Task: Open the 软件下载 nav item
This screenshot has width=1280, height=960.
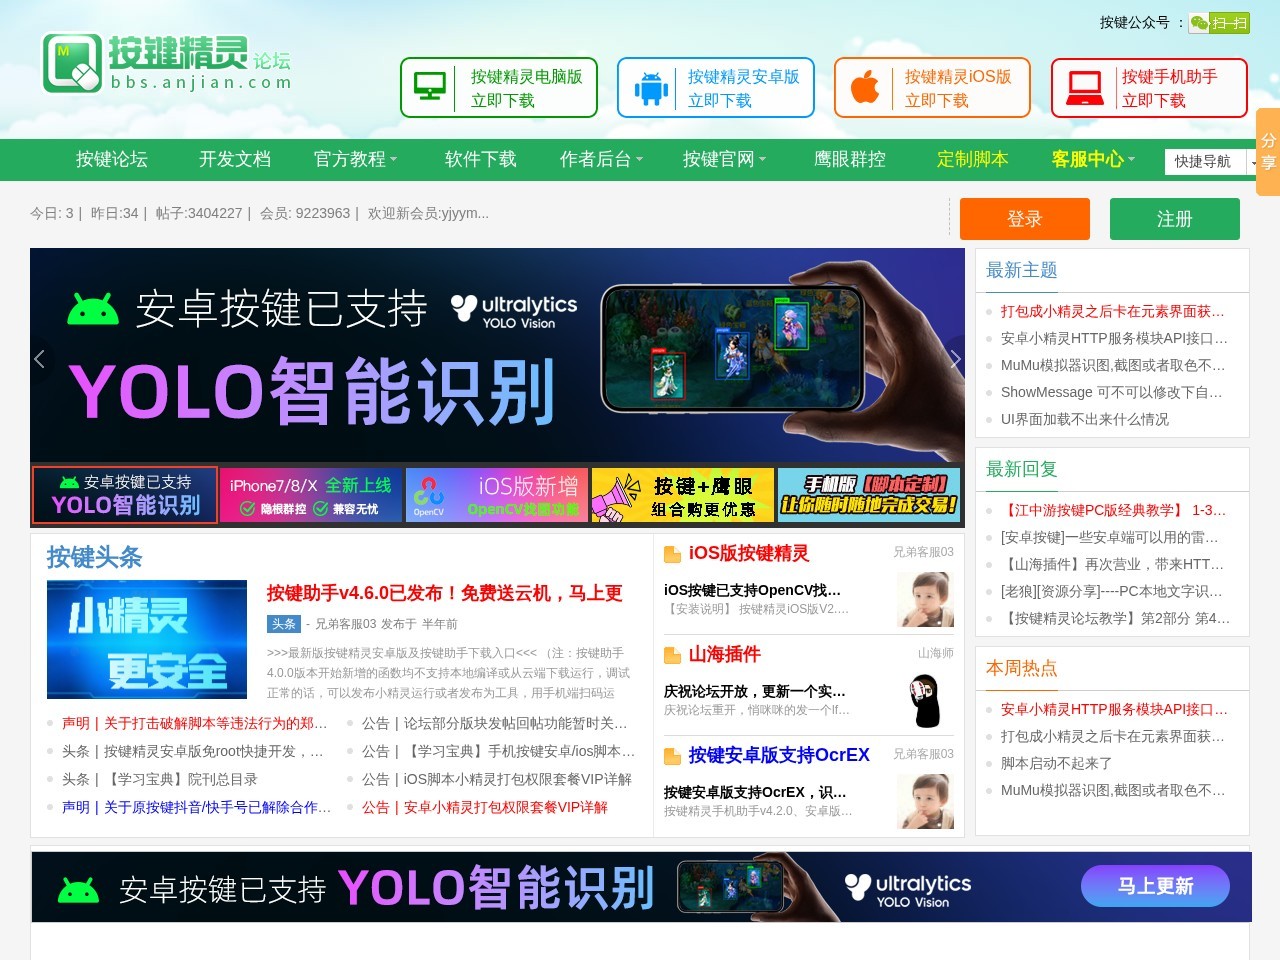Action: (481, 159)
